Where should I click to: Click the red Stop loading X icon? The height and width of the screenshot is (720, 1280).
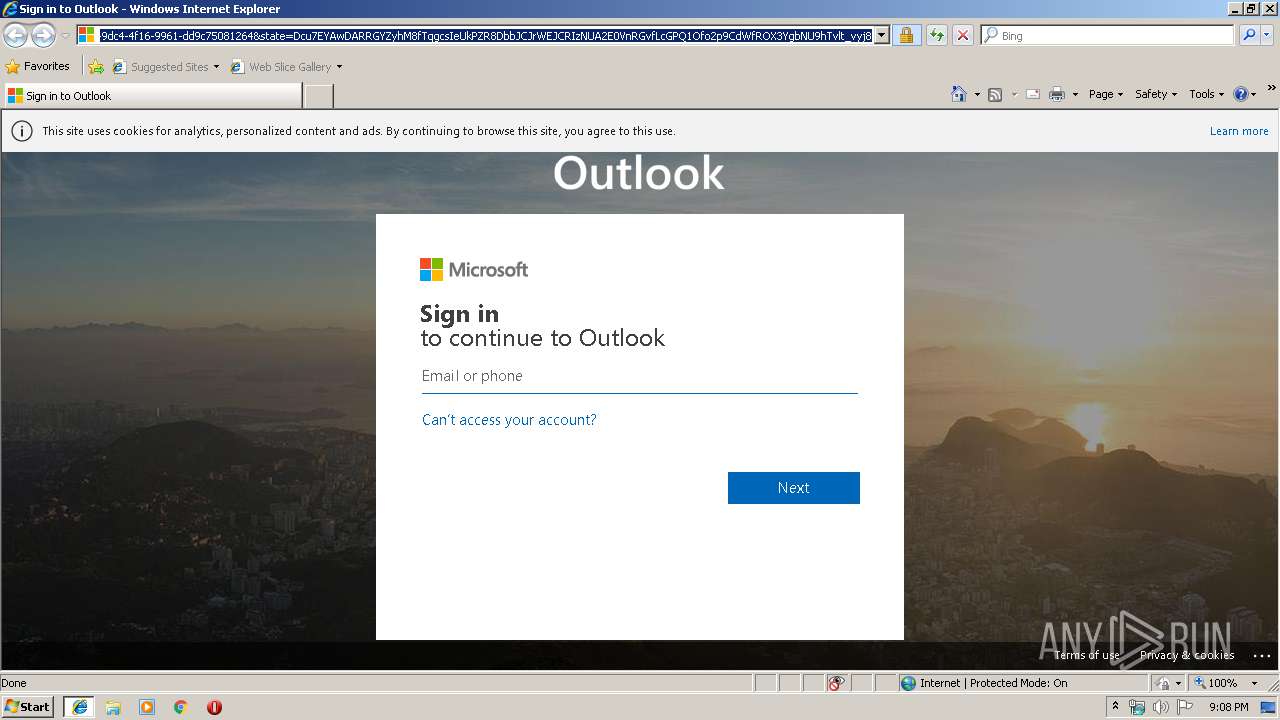point(962,35)
